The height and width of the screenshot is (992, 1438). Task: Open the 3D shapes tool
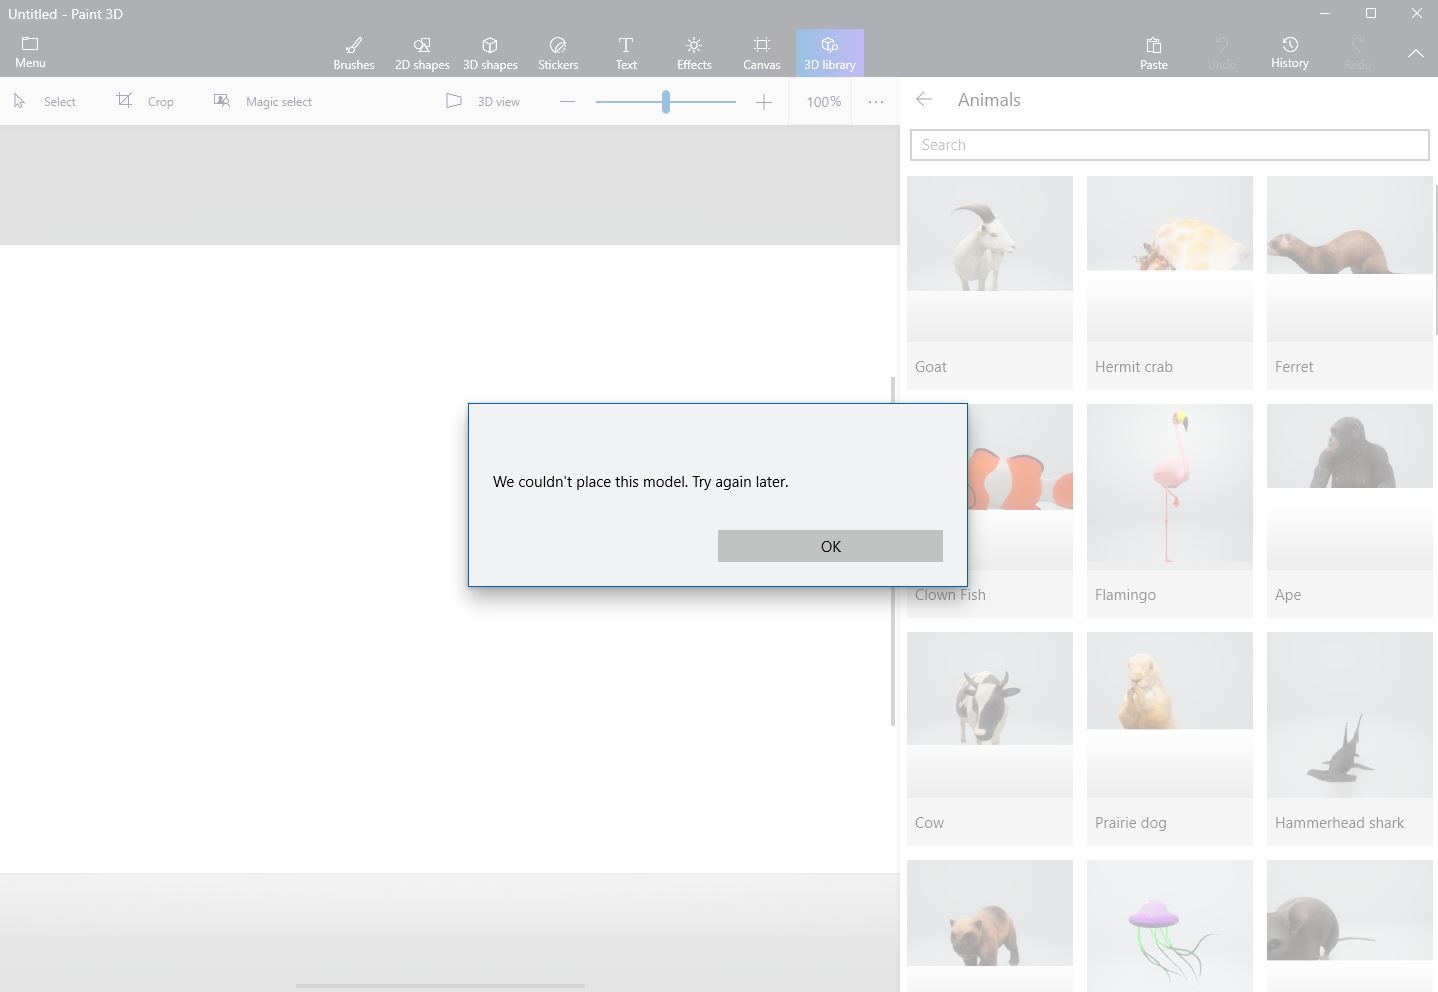[x=490, y=53]
